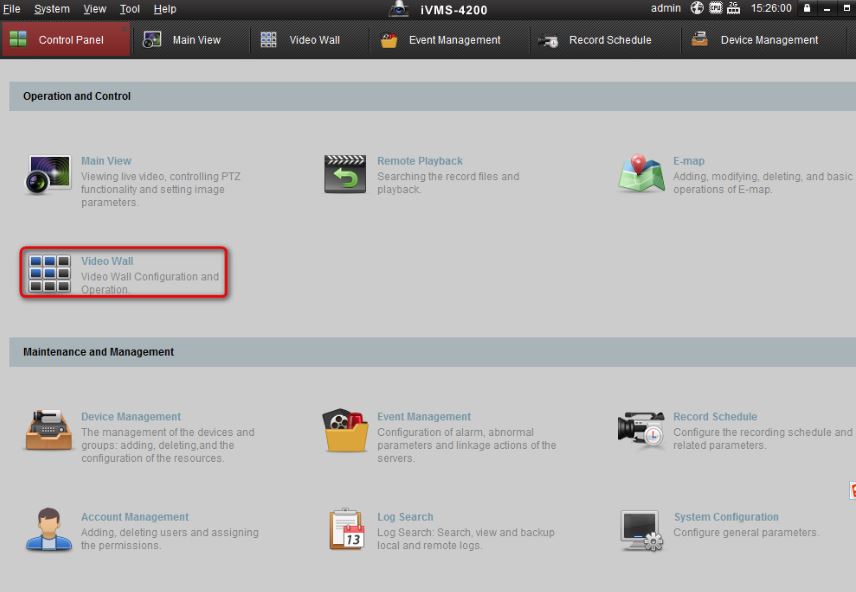Click the 15:26:00 clock display
This screenshot has height=592, width=856.
click(771, 8)
